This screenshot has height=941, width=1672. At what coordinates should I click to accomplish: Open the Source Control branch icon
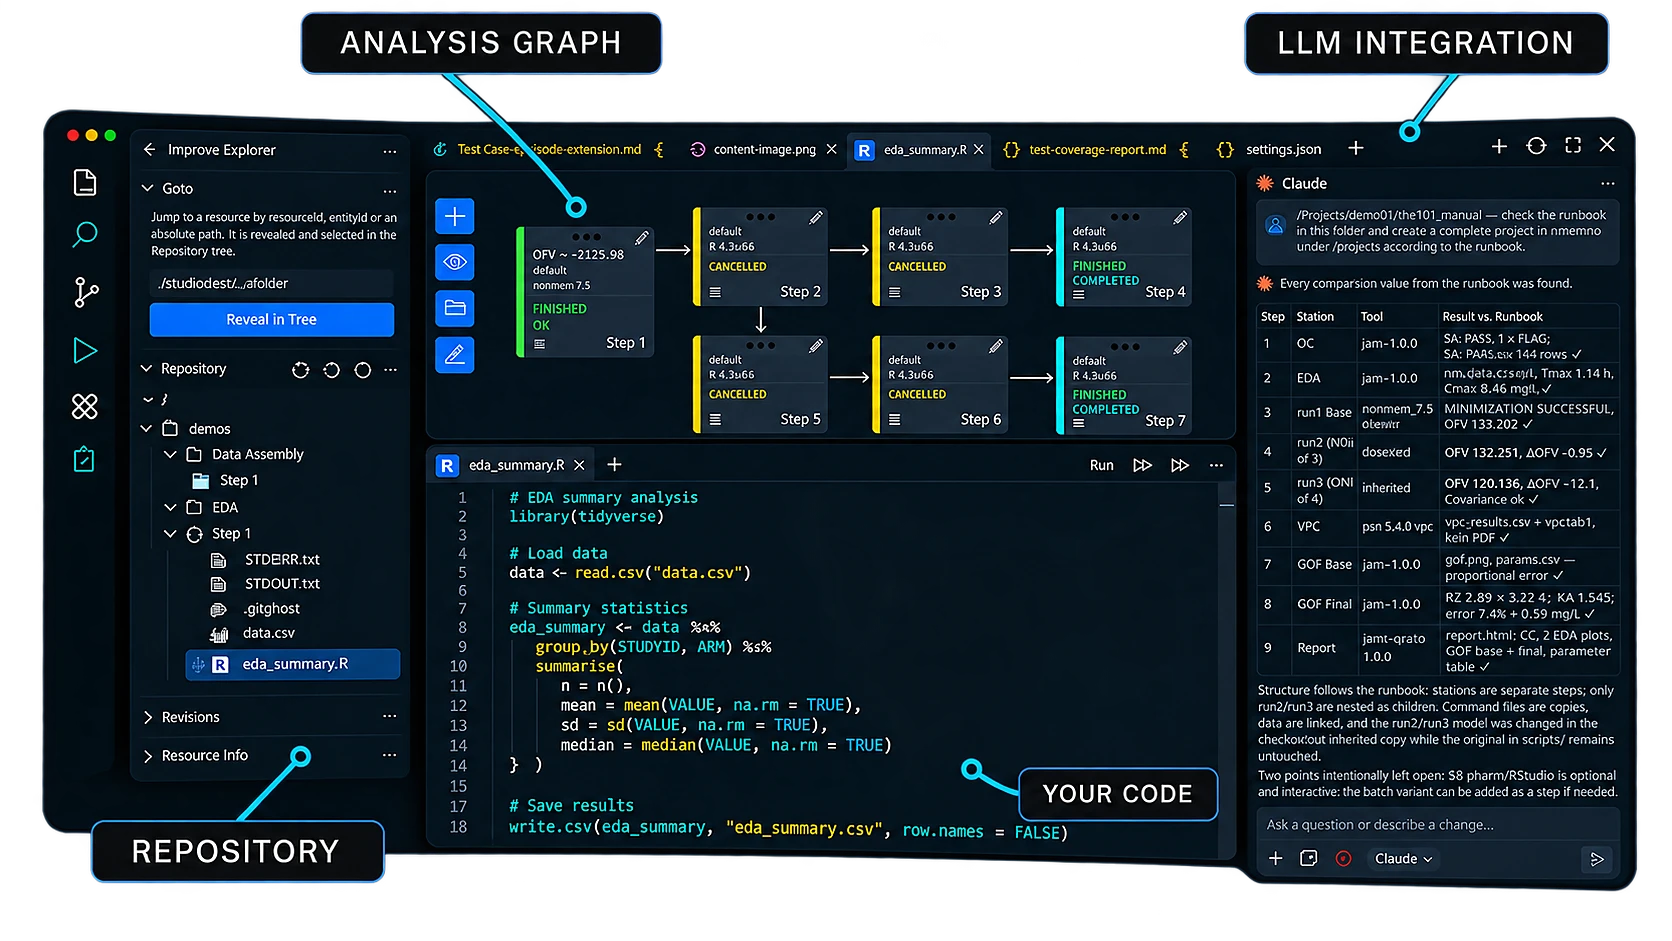tap(86, 292)
